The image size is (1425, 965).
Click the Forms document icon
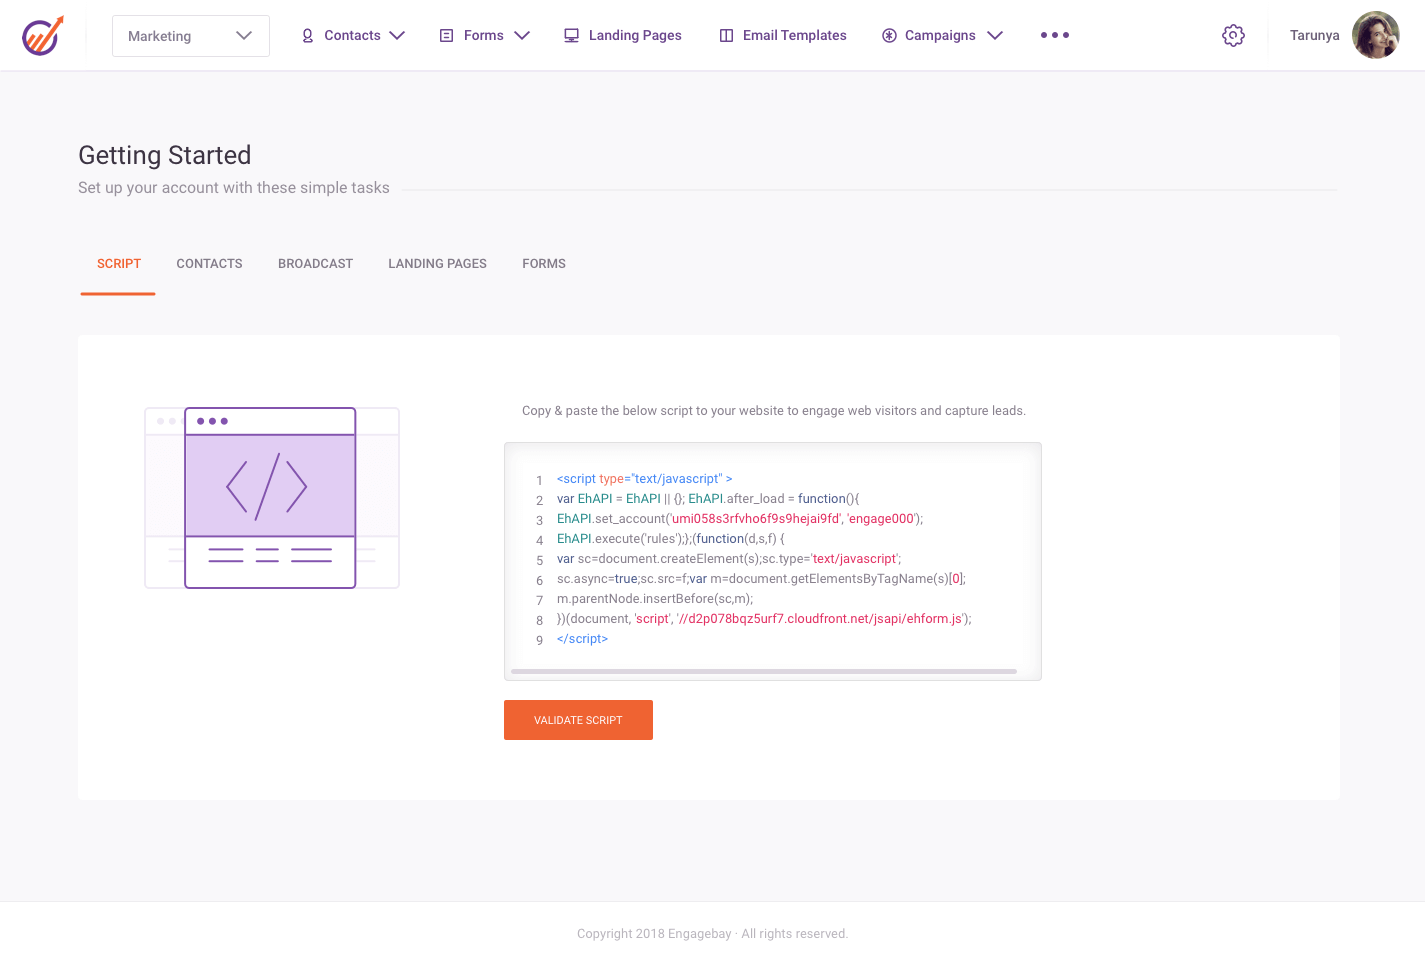[447, 36]
